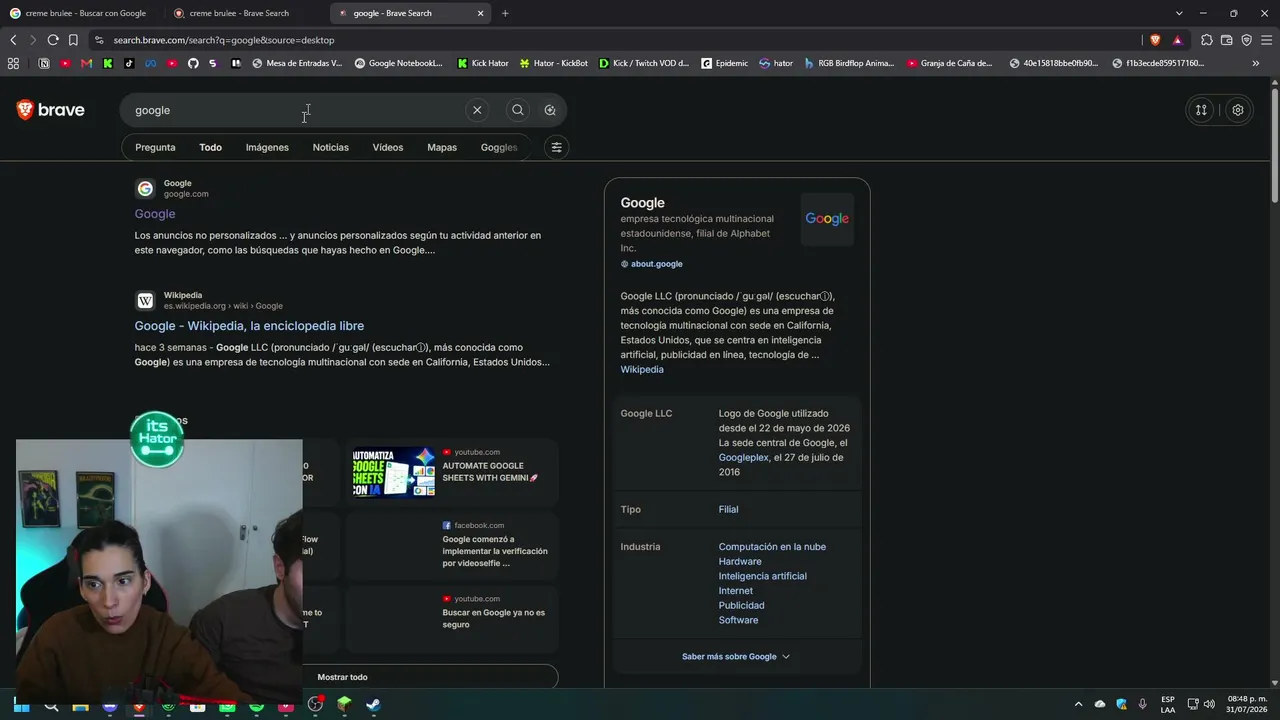
Task: Click the Brave Rewards triangle icon
Action: point(1177,40)
